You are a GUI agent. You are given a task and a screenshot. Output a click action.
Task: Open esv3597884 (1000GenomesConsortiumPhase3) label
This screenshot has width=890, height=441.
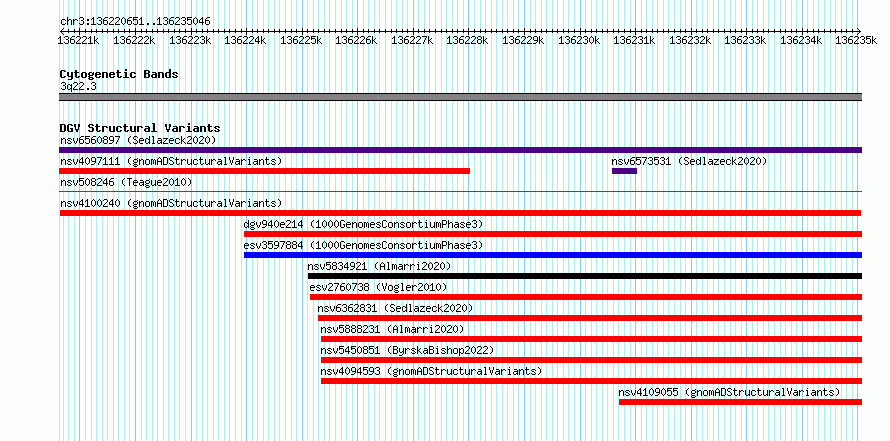pos(363,245)
